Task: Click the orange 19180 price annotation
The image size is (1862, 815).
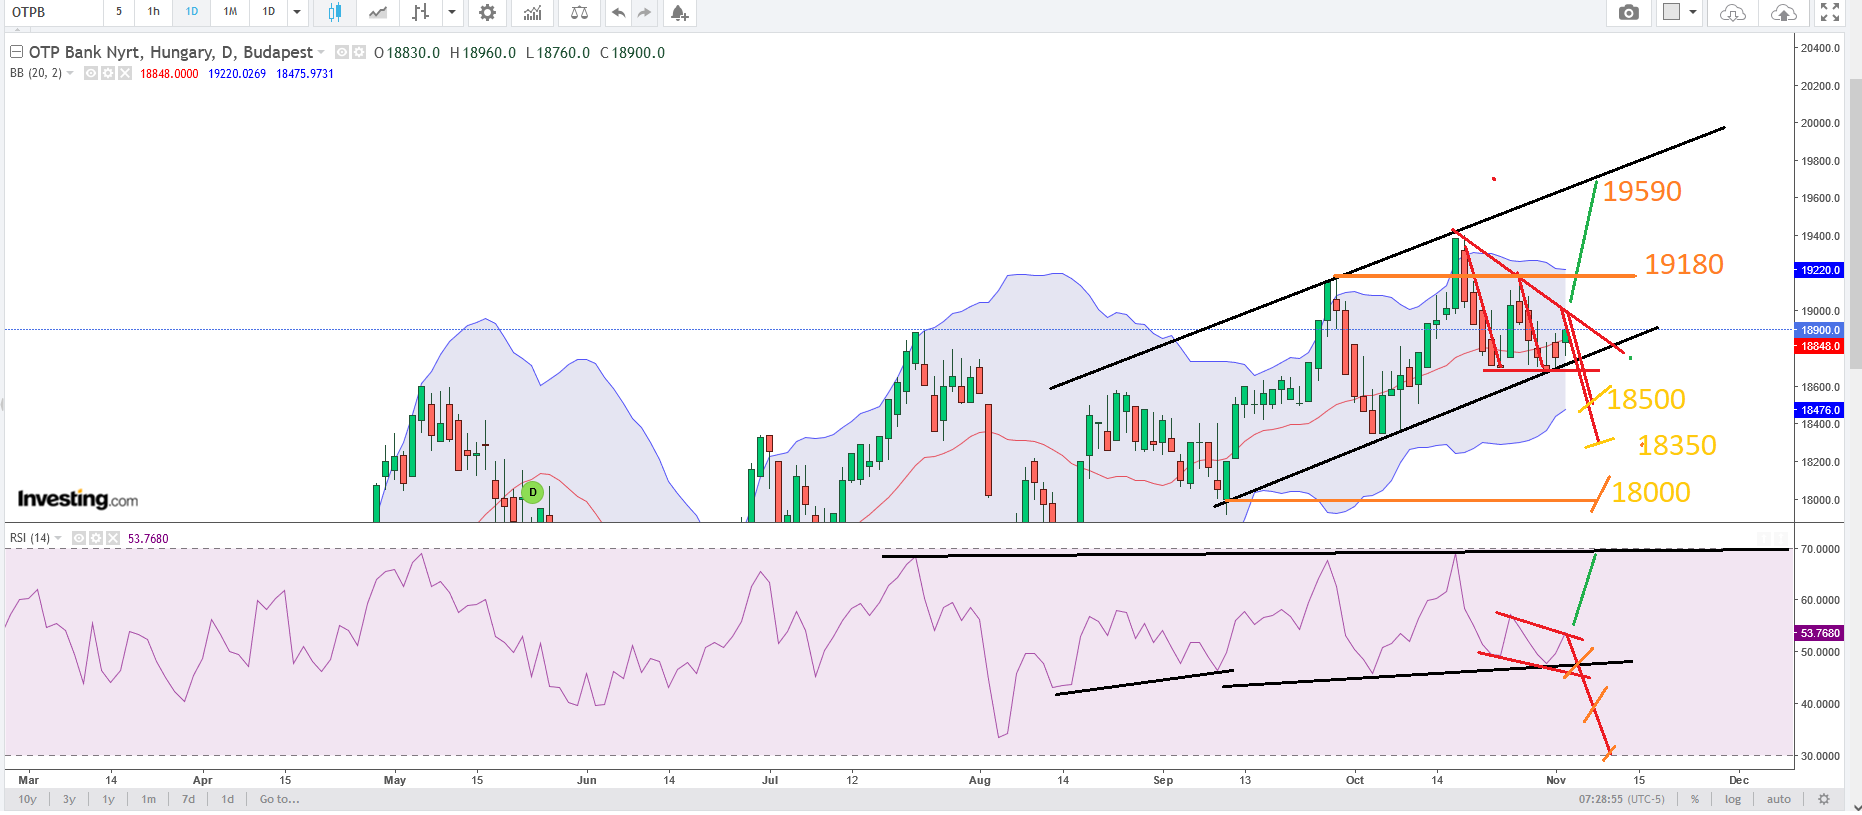Action: (1684, 264)
